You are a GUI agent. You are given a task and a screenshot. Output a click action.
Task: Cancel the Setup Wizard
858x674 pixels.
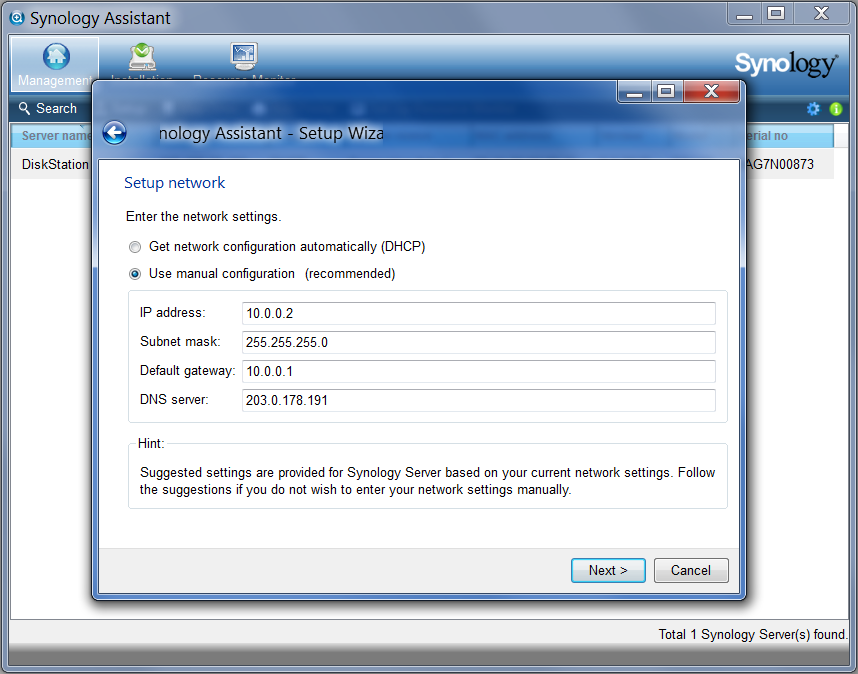tap(691, 570)
